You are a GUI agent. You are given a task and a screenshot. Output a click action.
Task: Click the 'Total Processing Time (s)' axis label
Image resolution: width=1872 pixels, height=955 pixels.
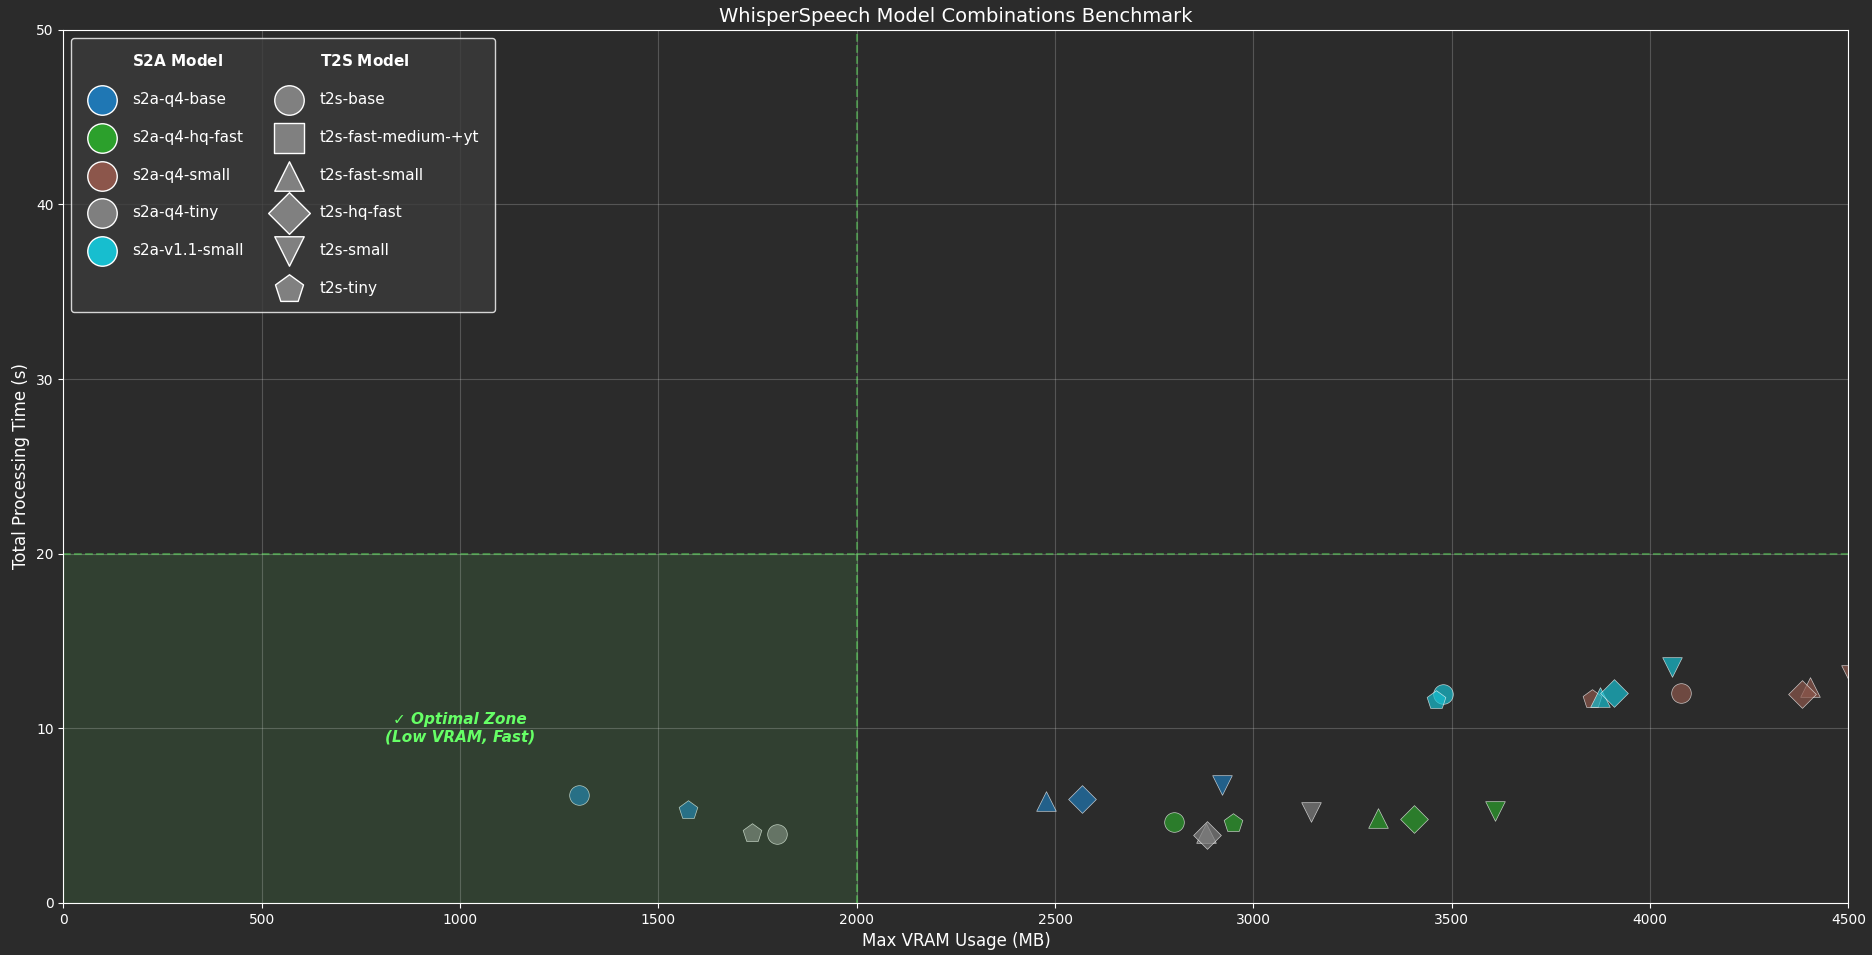point(19,467)
